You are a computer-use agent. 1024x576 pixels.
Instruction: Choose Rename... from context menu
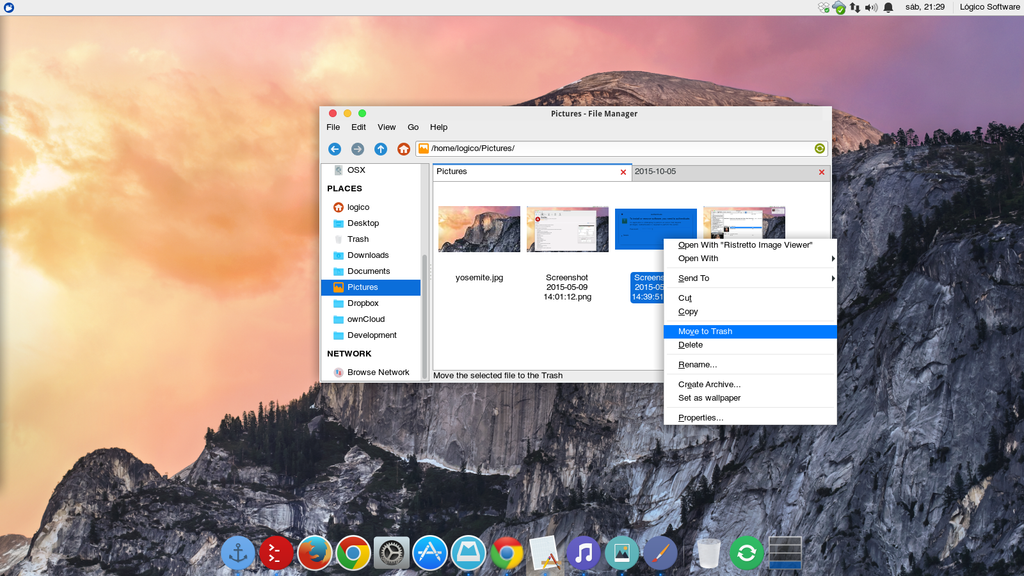pos(750,365)
